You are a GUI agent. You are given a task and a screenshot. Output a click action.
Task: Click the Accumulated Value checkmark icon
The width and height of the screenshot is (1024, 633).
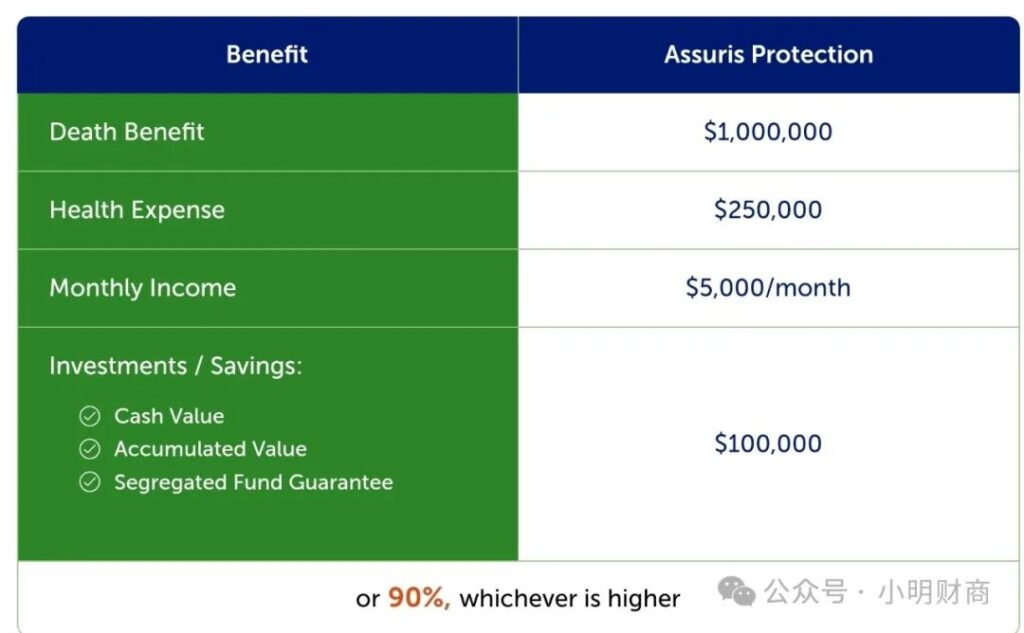tap(90, 449)
